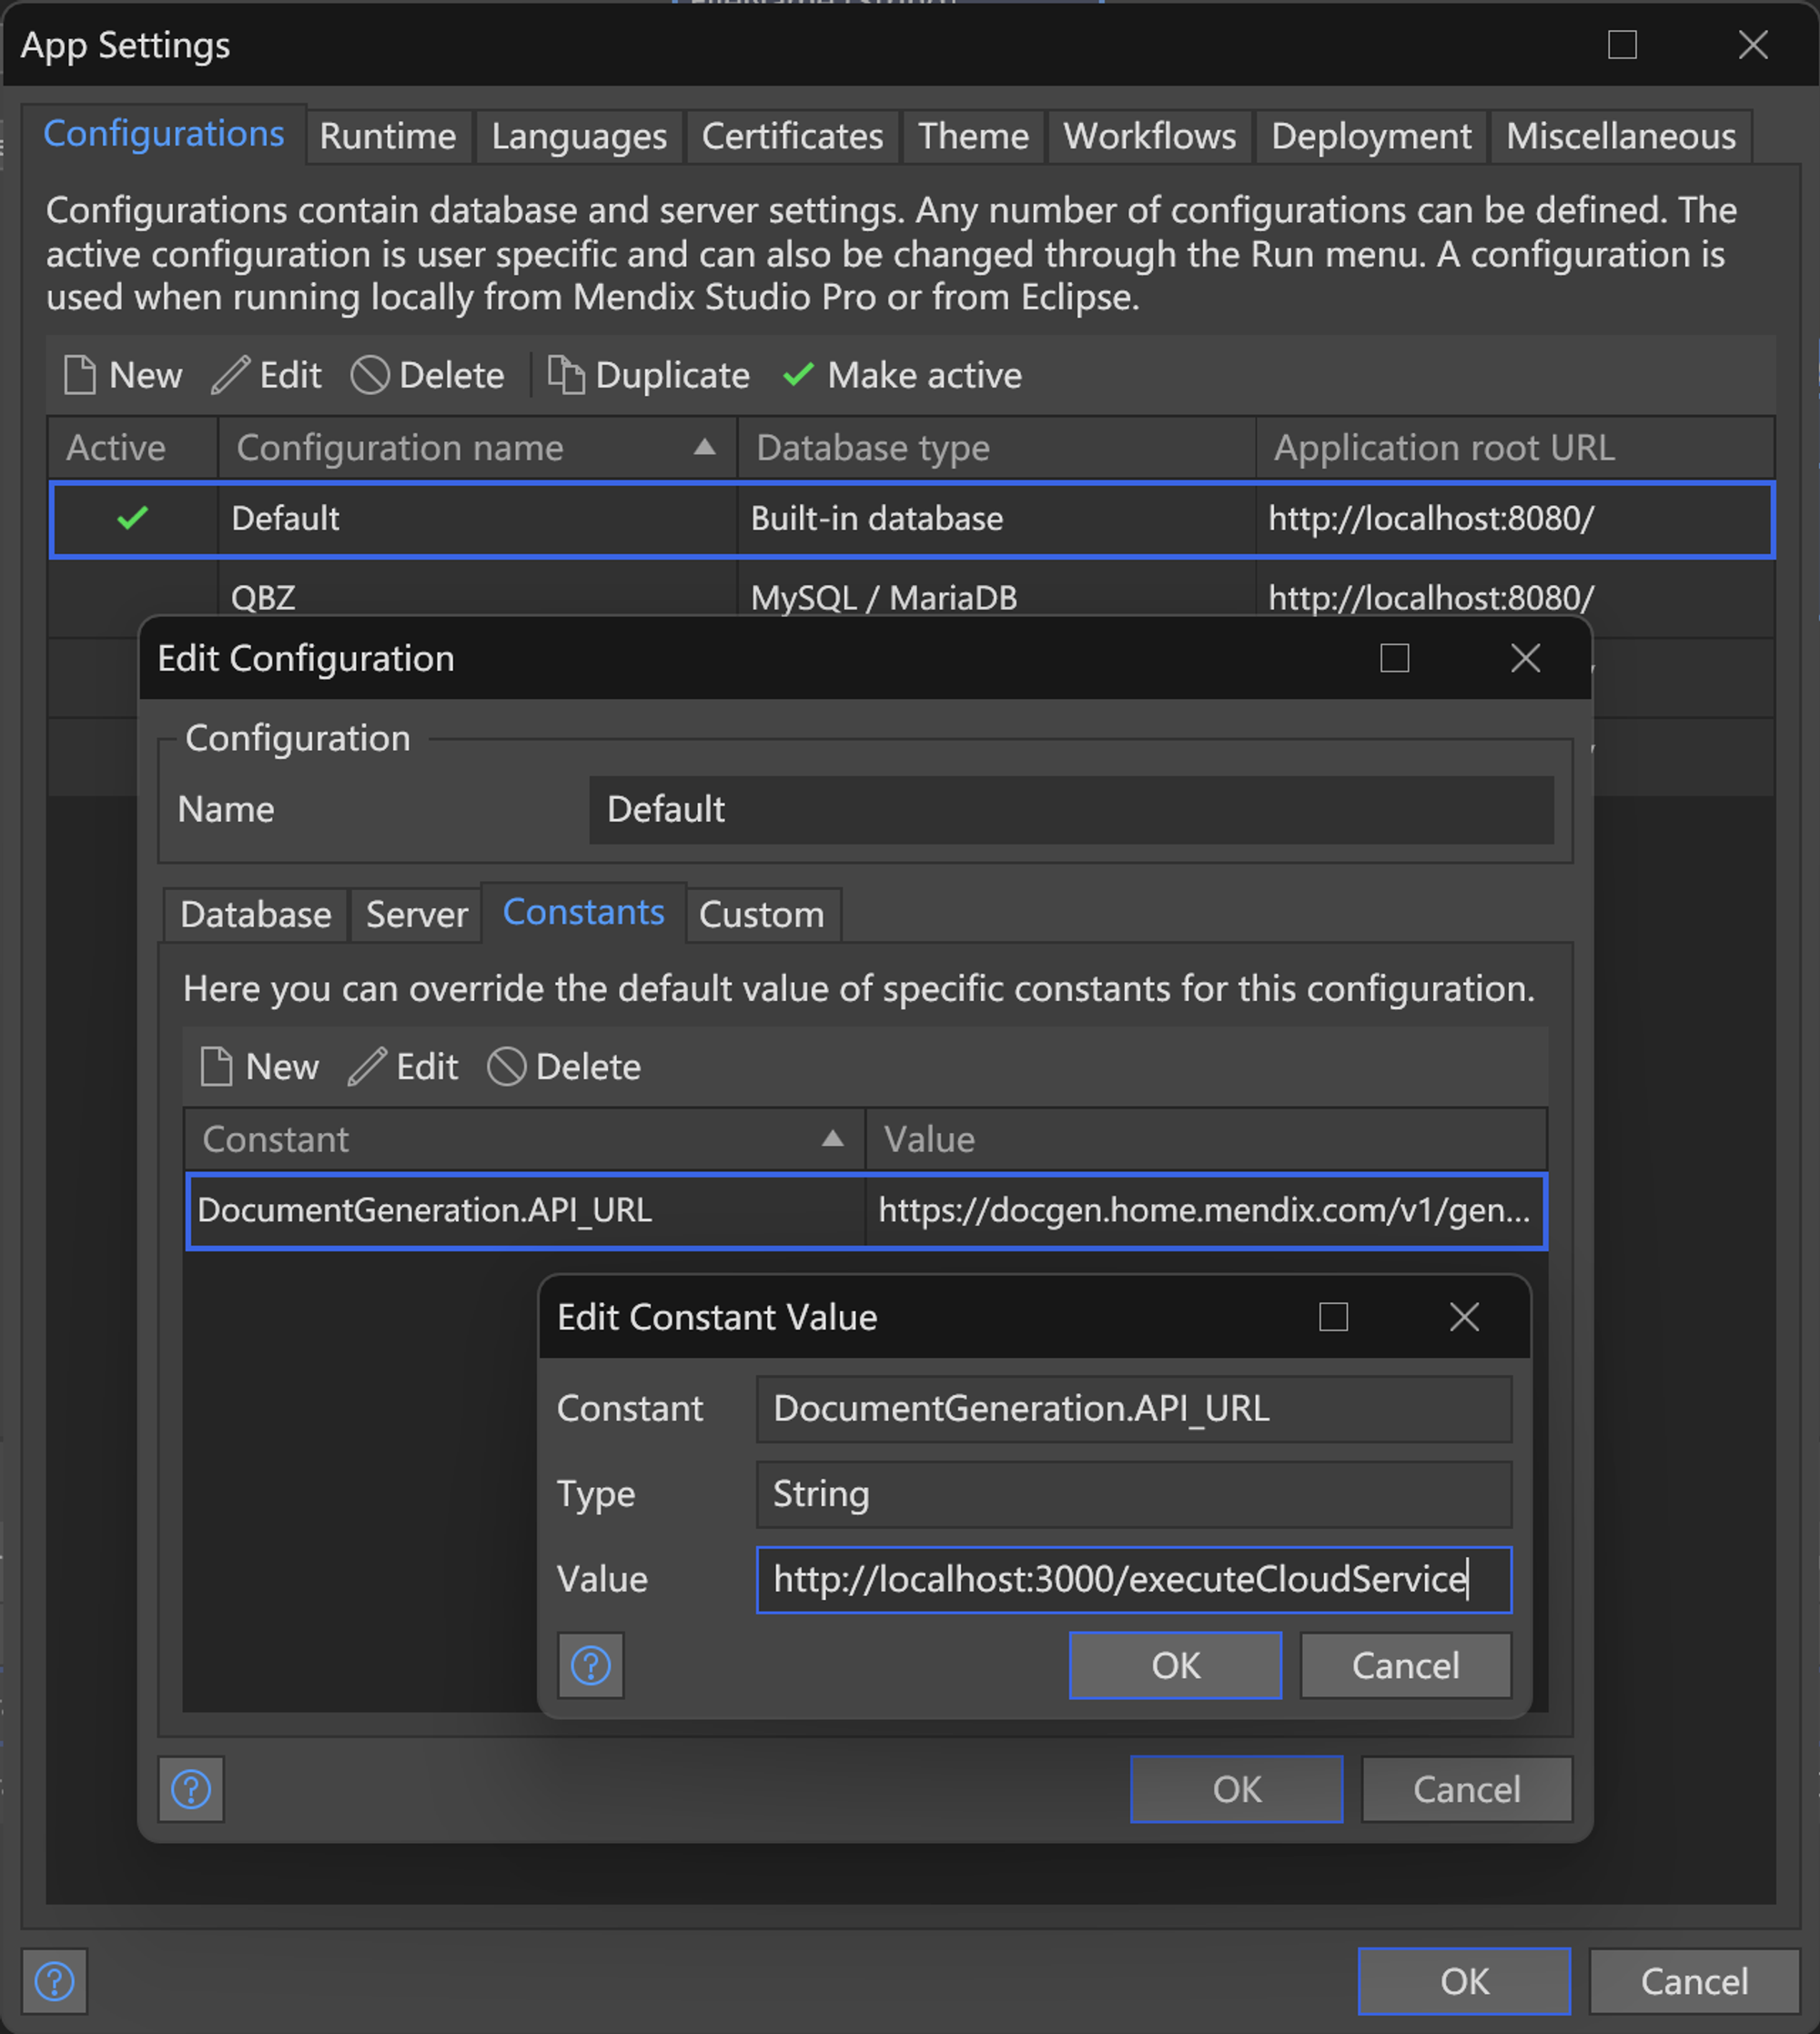Screen dimensions: 1820x2034
Task: Open the Miscellaneous tab
Action: coord(1621,136)
